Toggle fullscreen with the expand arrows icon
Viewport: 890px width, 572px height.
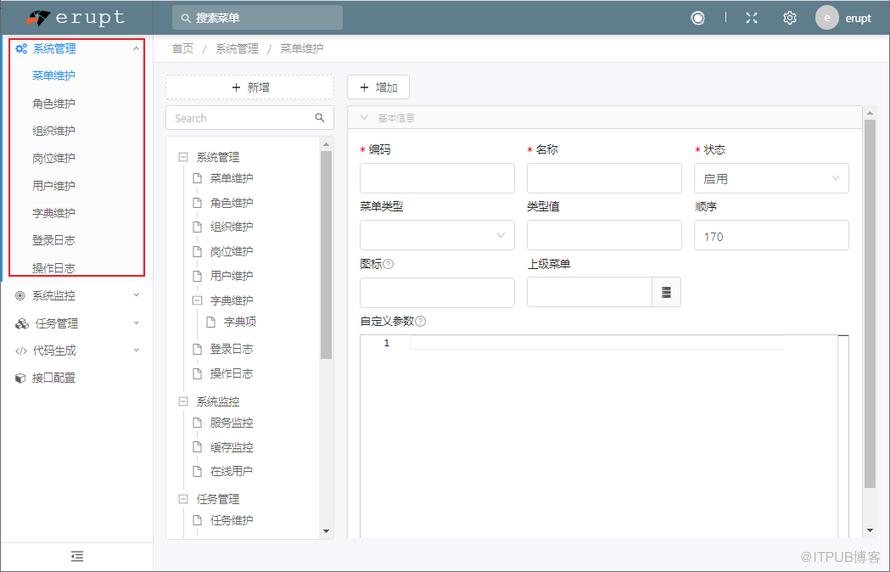click(752, 18)
